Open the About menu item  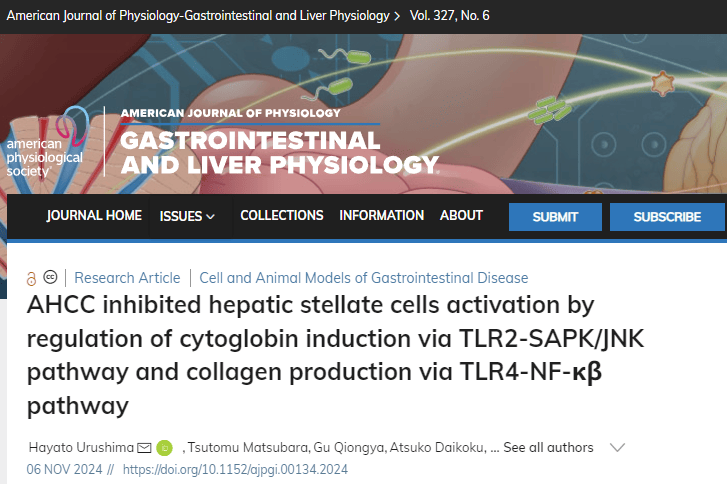tap(461, 216)
